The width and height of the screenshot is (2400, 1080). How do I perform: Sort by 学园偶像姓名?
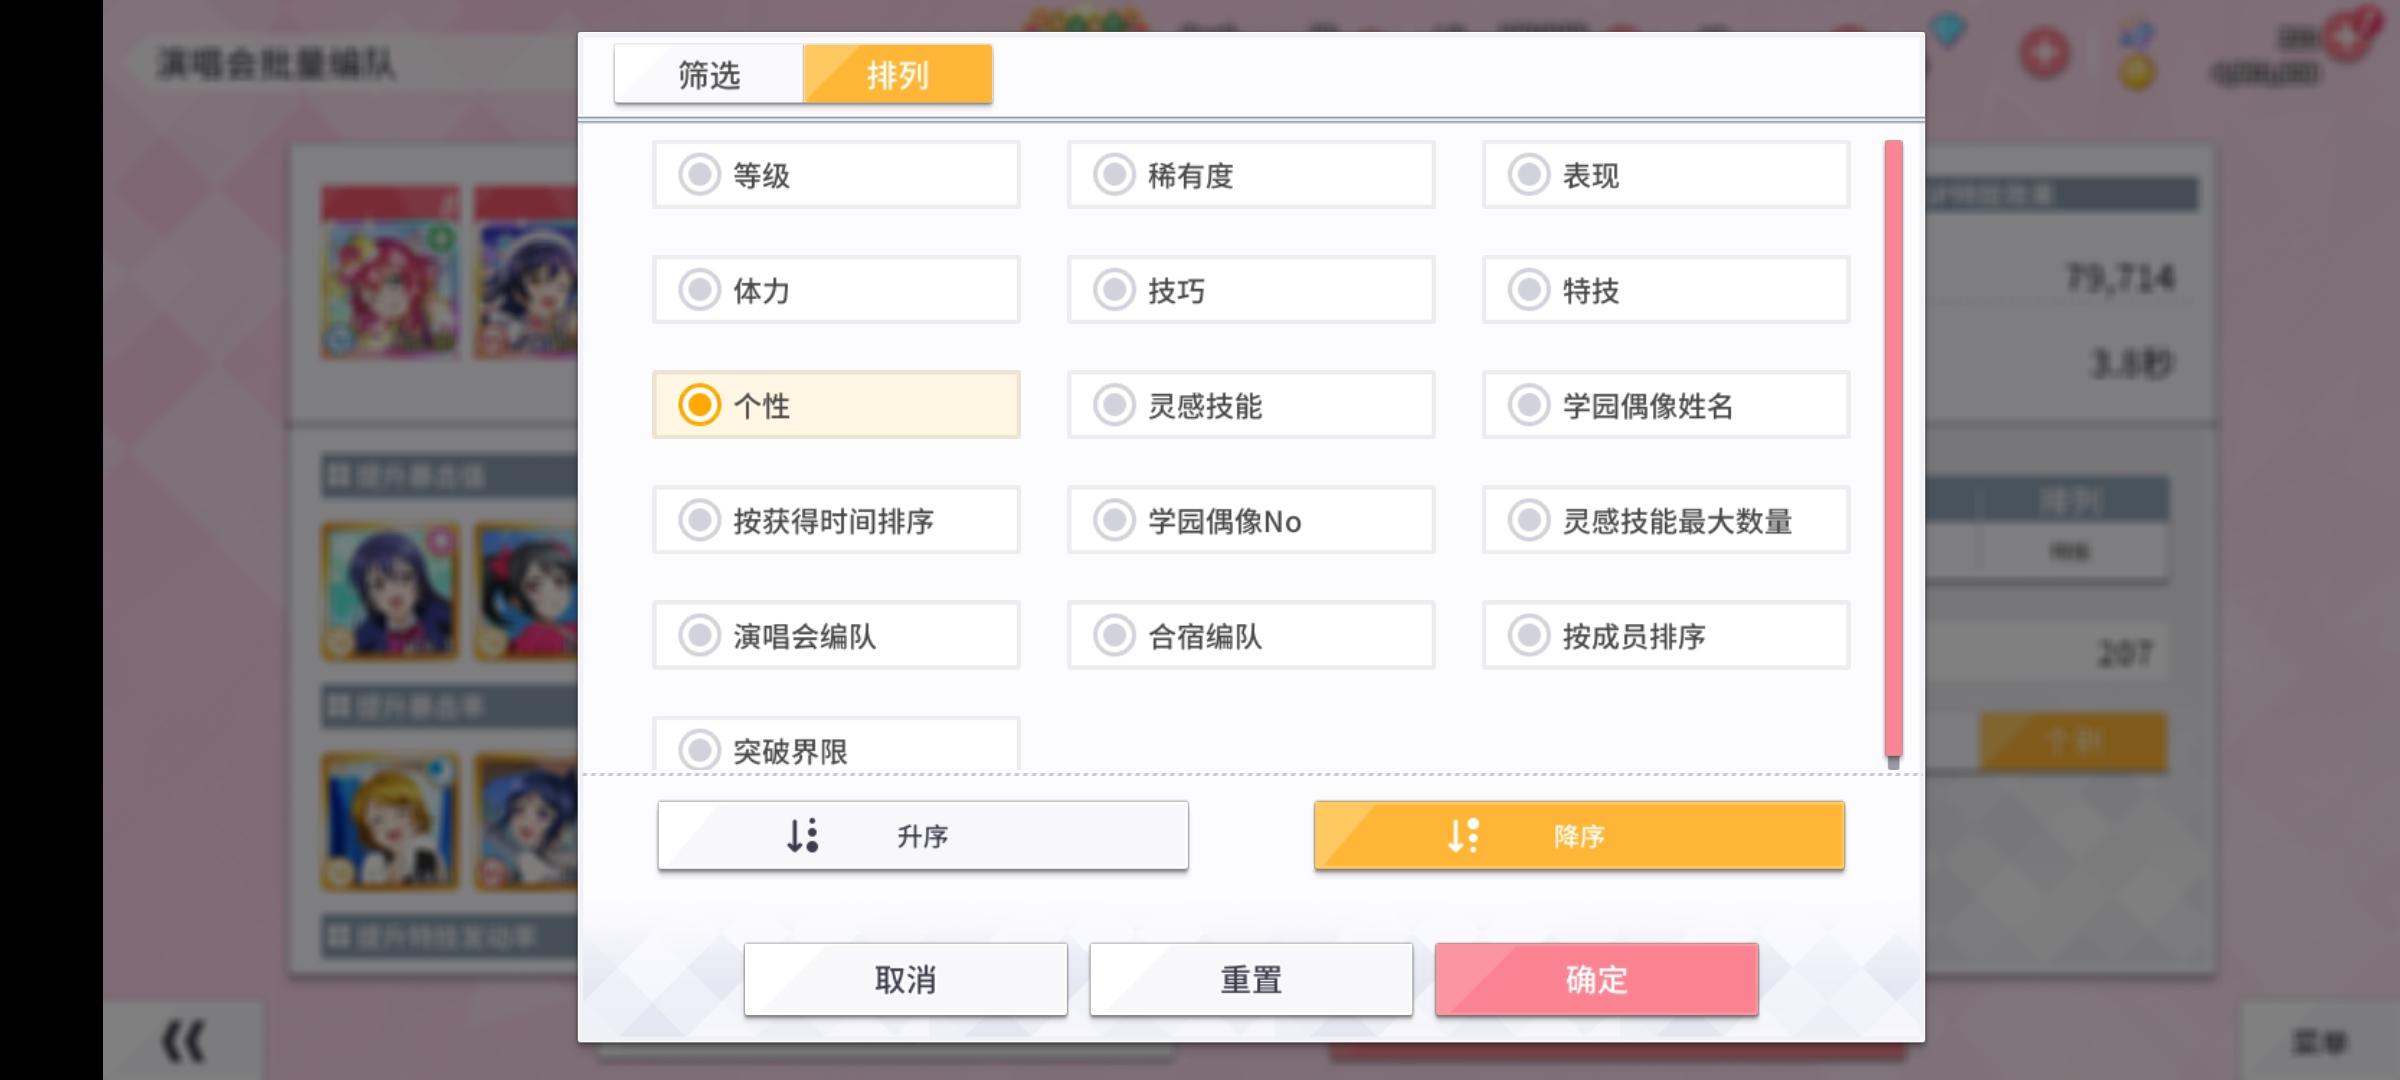1666,405
